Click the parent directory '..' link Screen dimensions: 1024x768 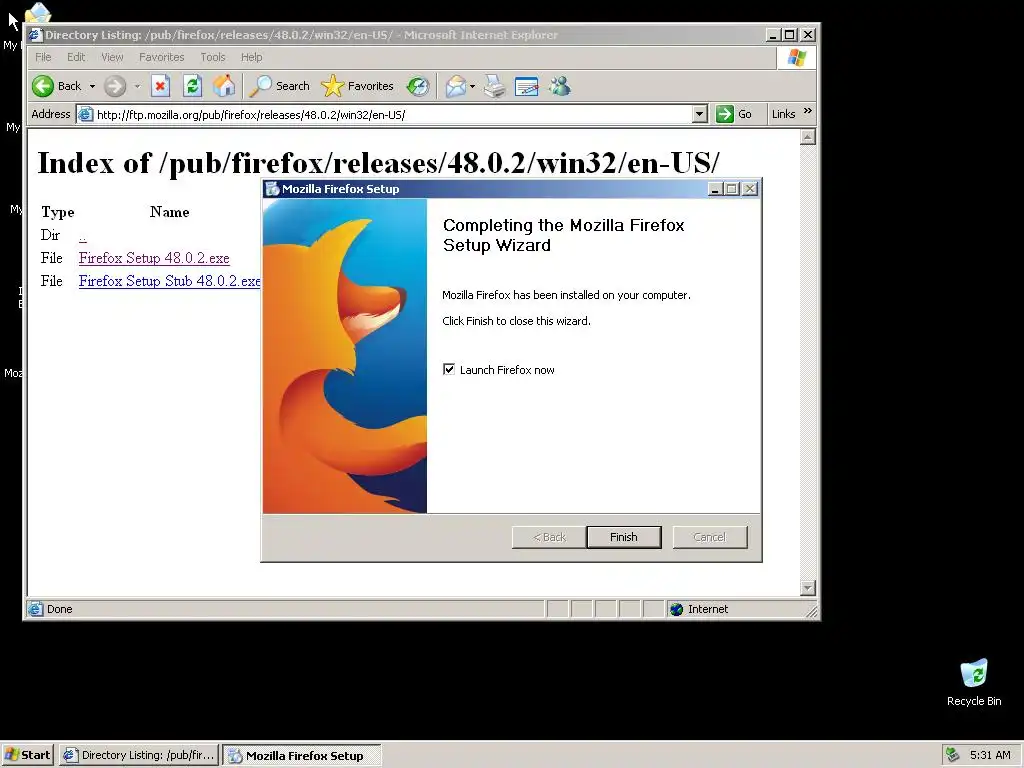tap(82, 236)
